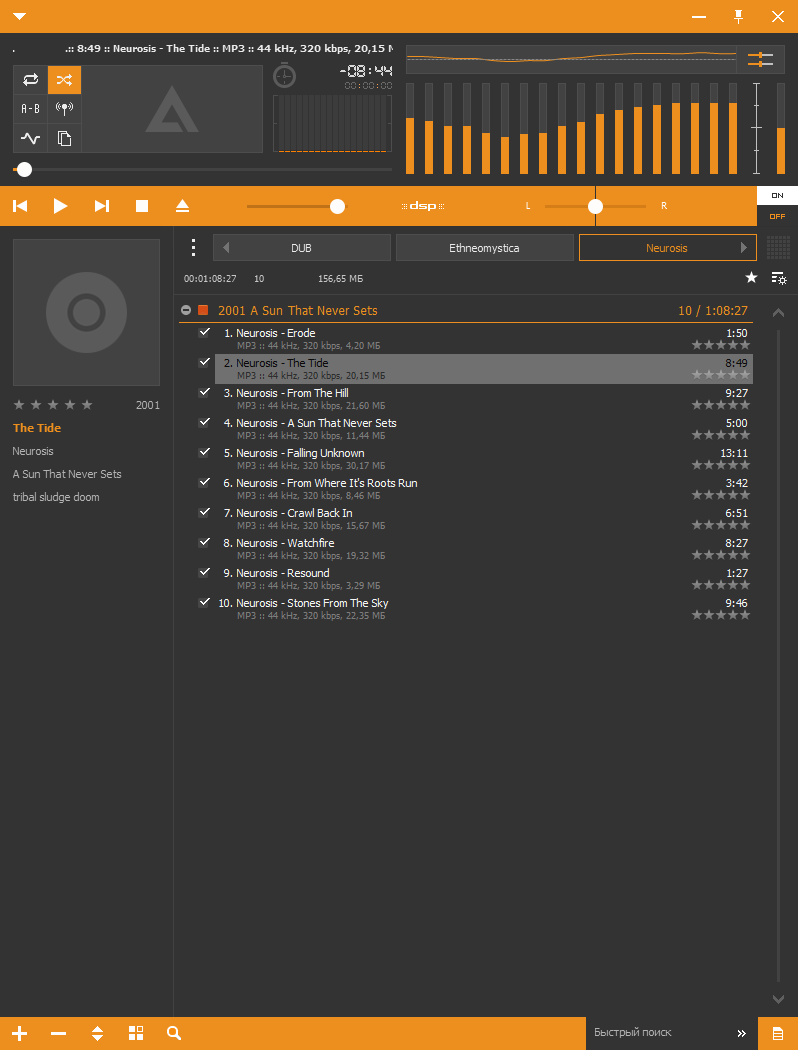
Task: Click the favorites star icon
Action: point(751,277)
